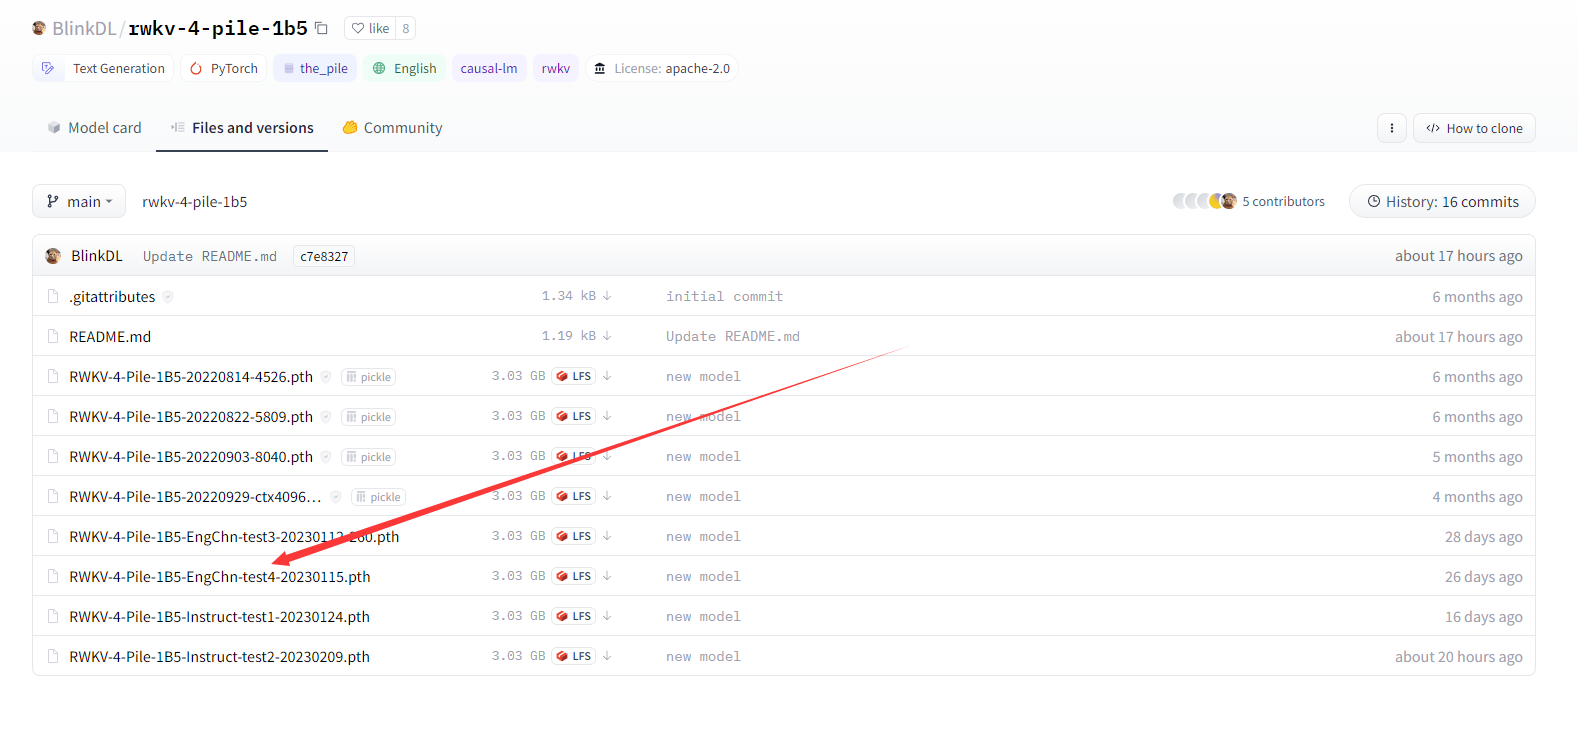Open LFS badge of 20220814-4526.pth
Image resolution: width=1578 pixels, height=736 pixels.
click(x=574, y=376)
